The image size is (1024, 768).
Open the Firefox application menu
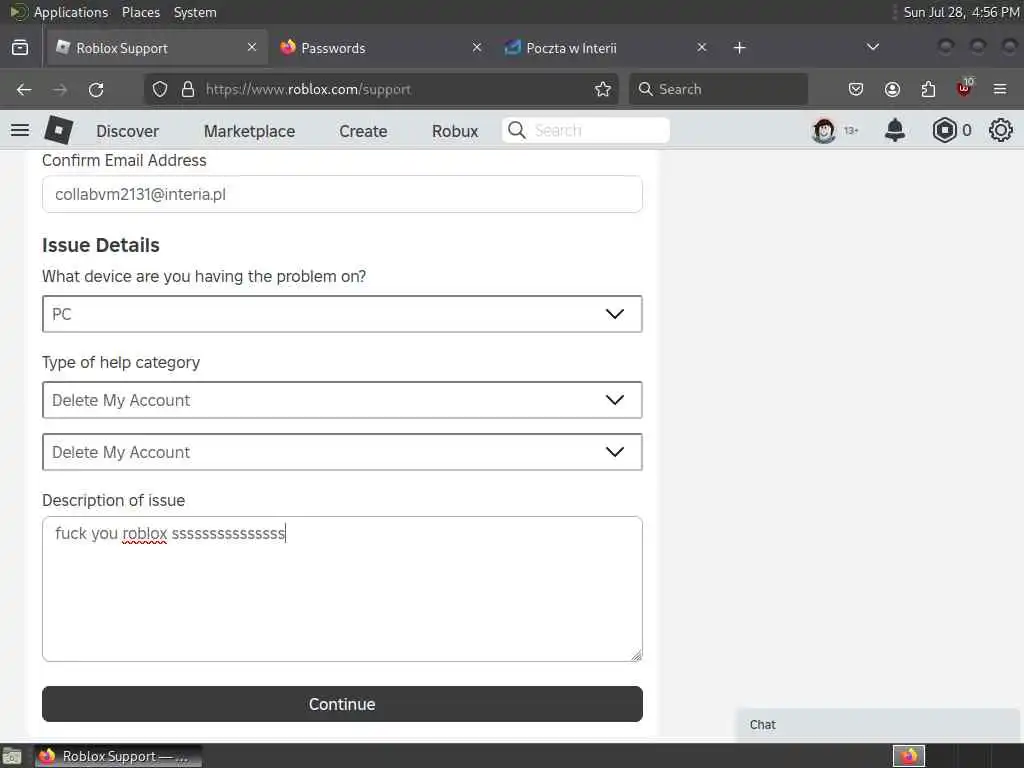[x=1000, y=89]
